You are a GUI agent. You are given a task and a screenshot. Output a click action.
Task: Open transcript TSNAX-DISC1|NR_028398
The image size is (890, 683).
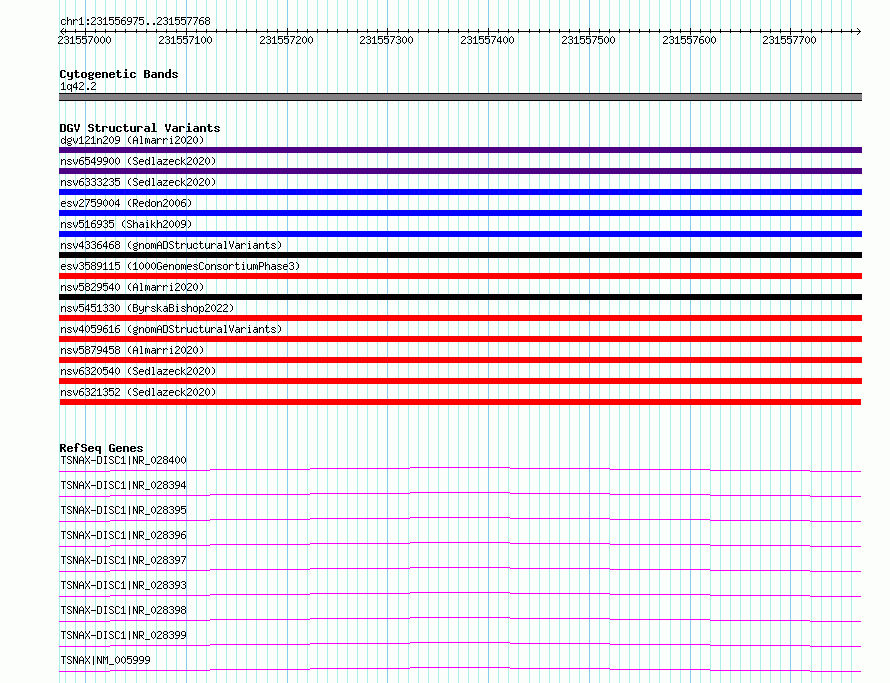(123, 610)
